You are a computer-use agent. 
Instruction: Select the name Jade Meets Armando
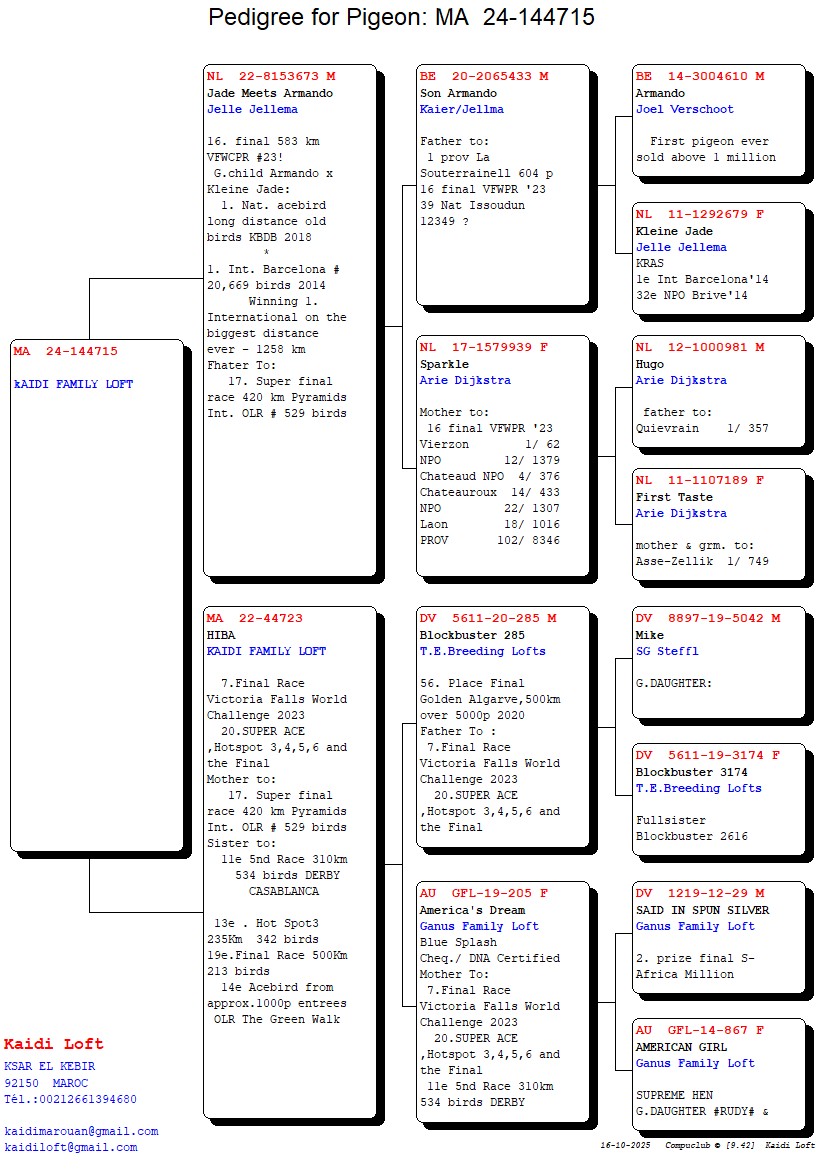point(270,93)
